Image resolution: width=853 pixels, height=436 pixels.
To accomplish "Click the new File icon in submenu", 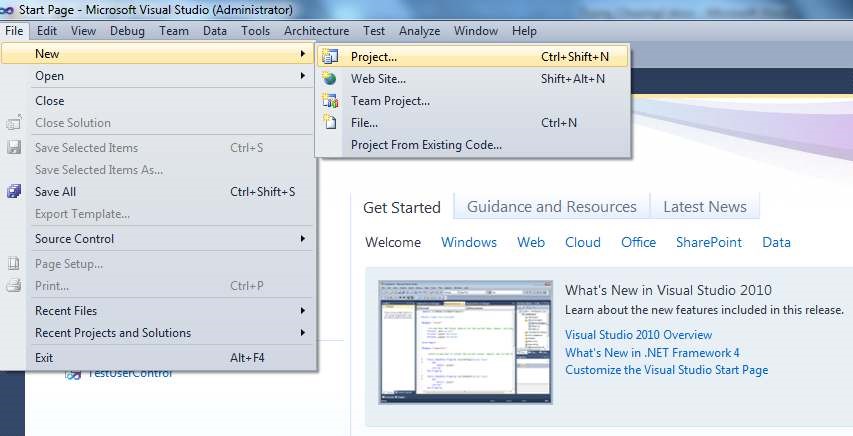I will pos(330,123).
